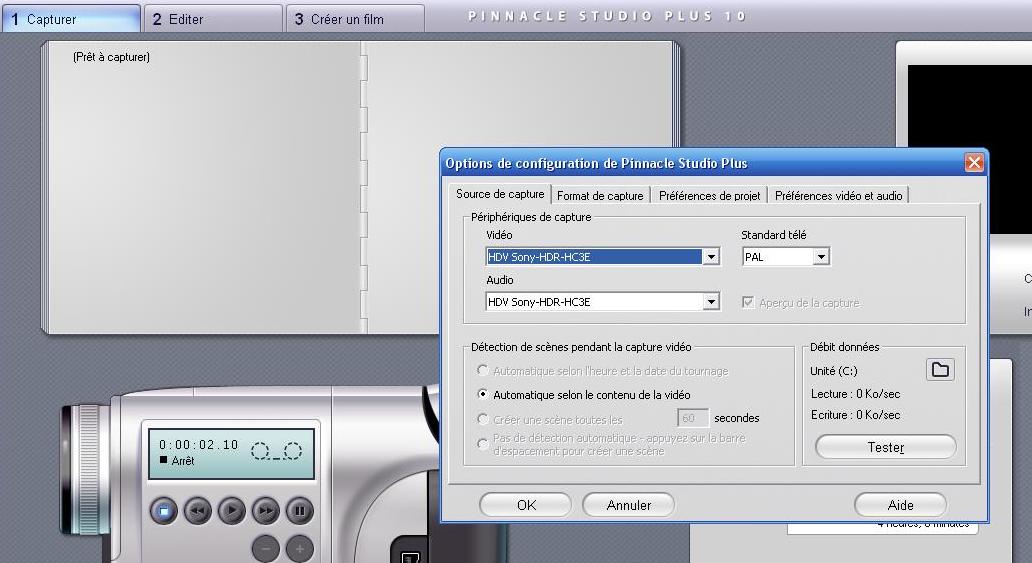Switch to the 'Source de capture' tab
Image resolution: width=1032 pixels, height=563 pixels.
500,194
